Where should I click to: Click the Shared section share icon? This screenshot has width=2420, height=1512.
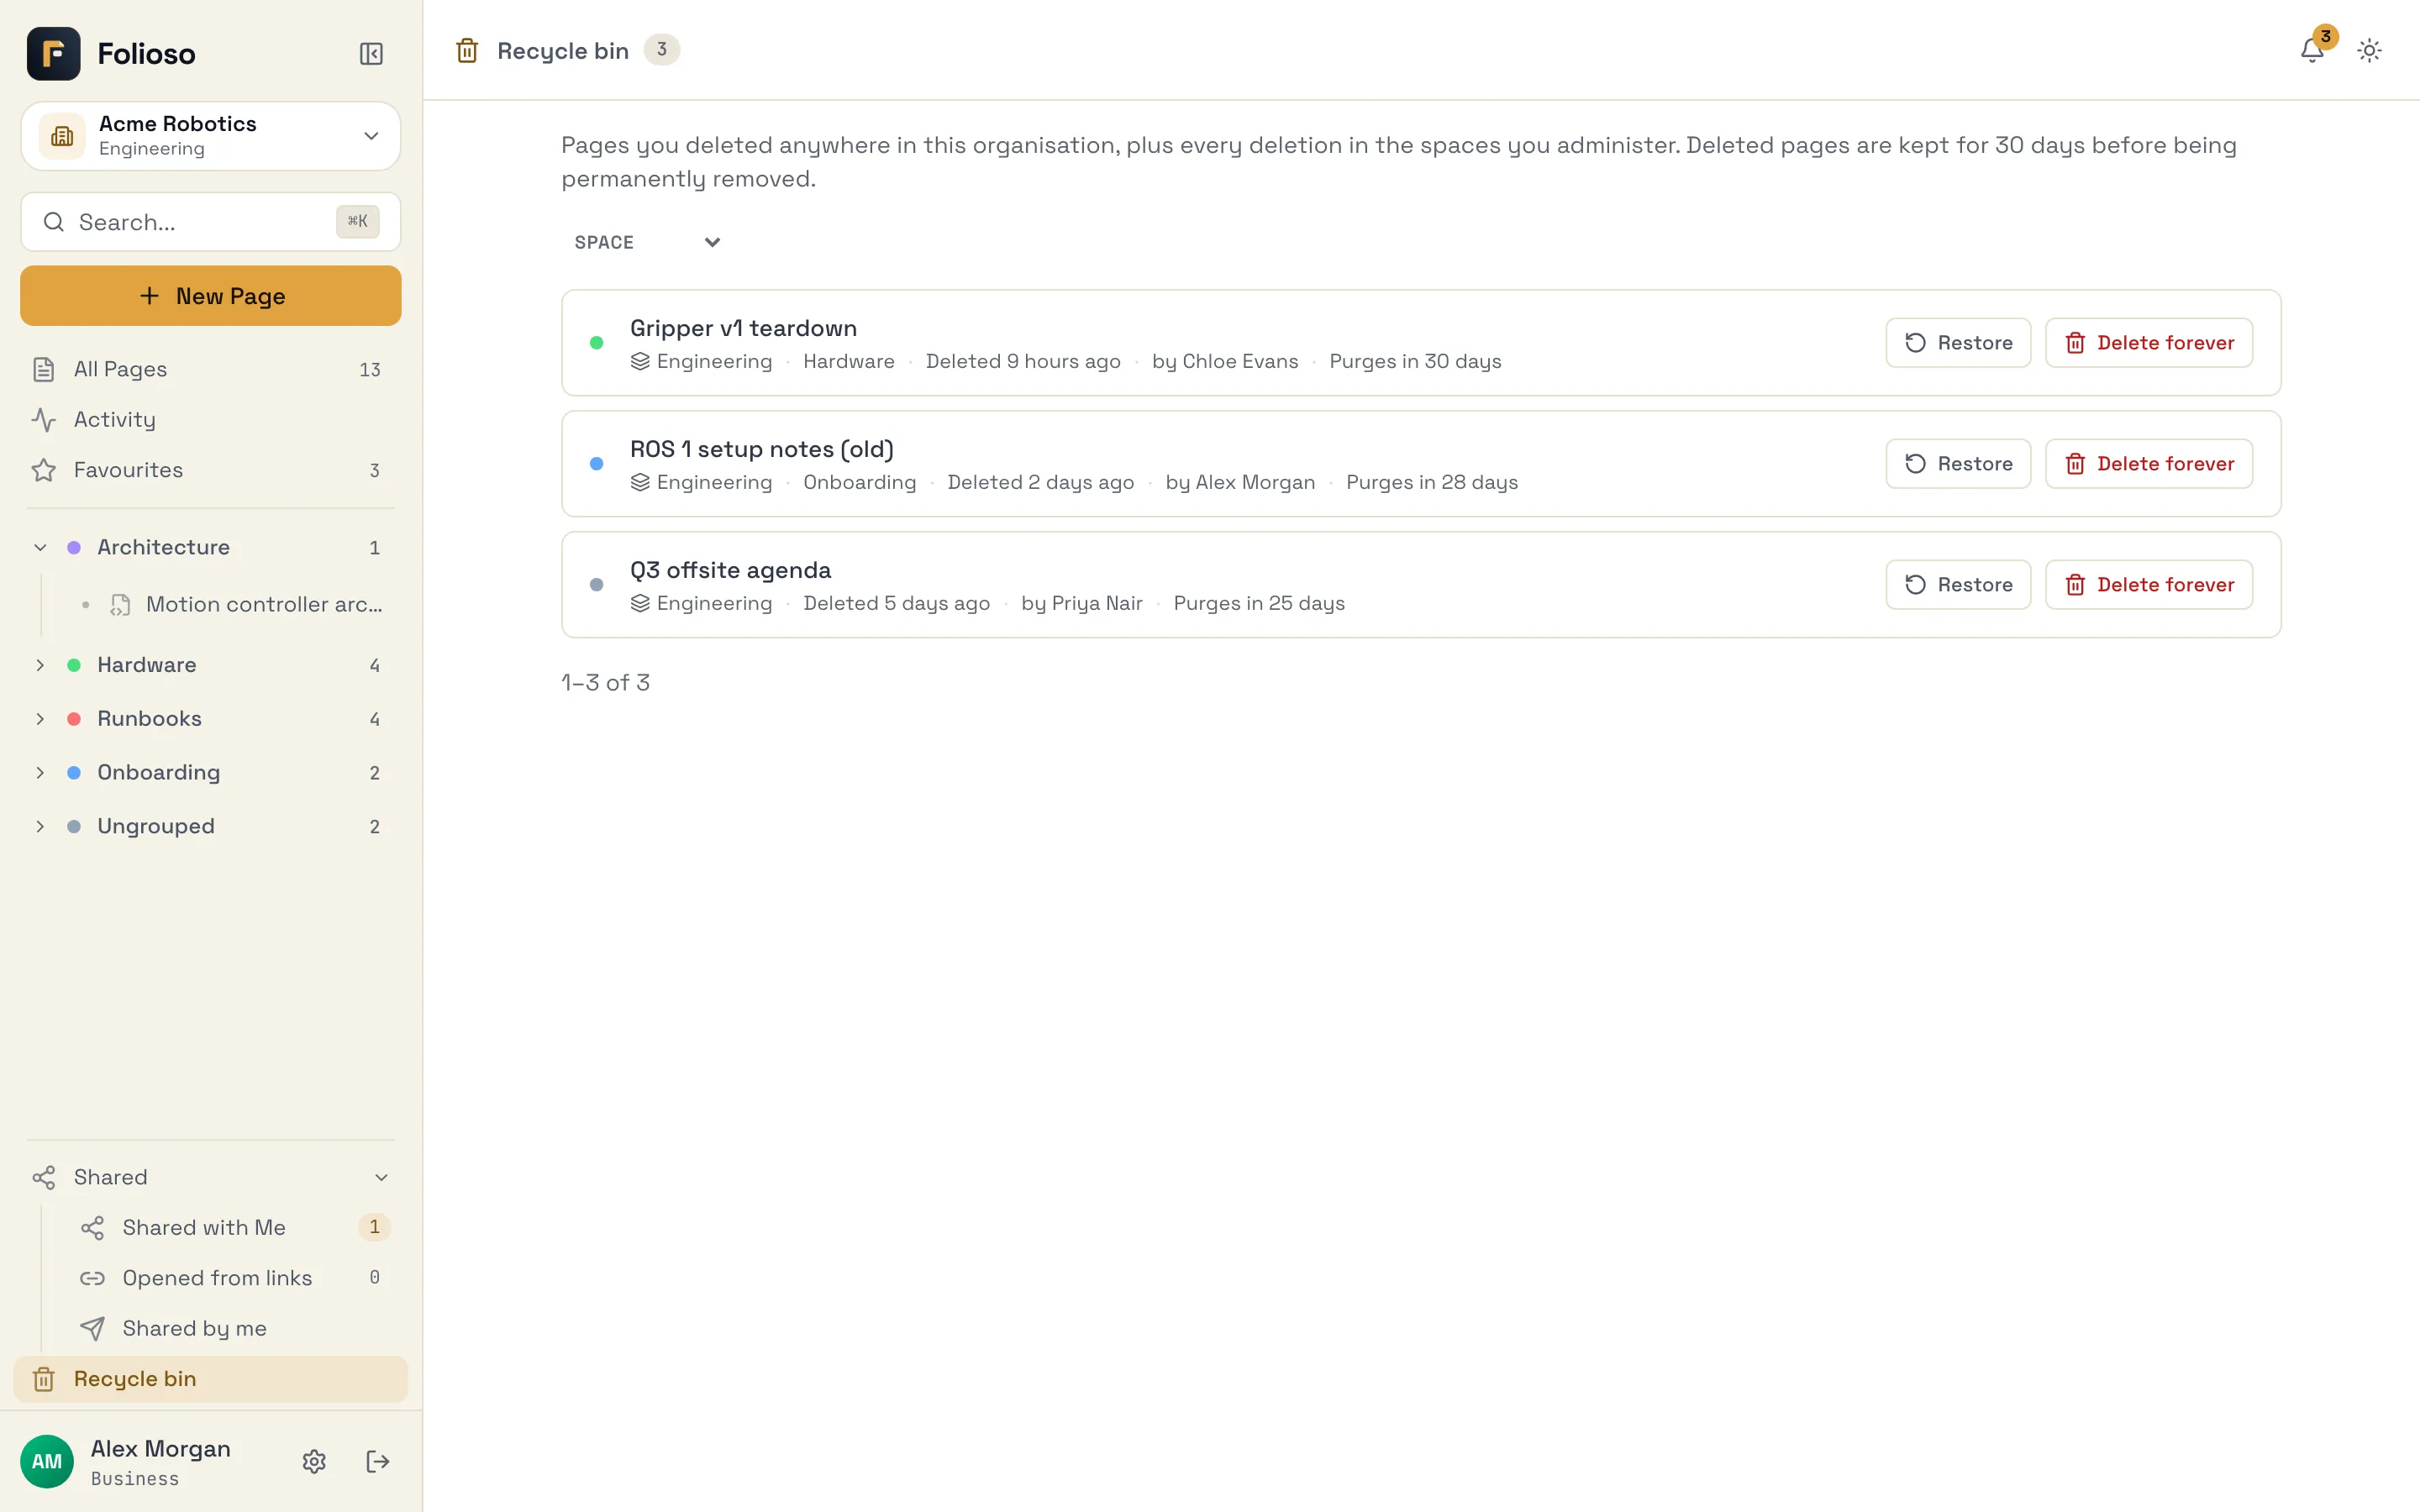[44, 1178]
